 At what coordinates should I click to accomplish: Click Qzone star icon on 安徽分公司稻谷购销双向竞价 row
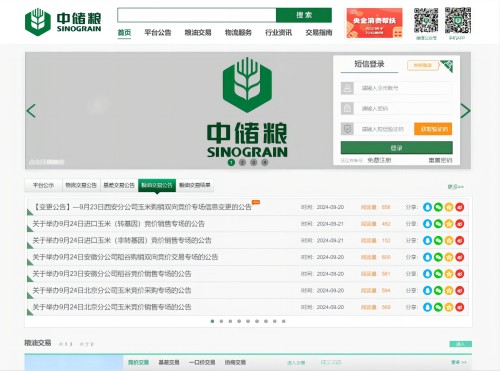pos(449,257)
